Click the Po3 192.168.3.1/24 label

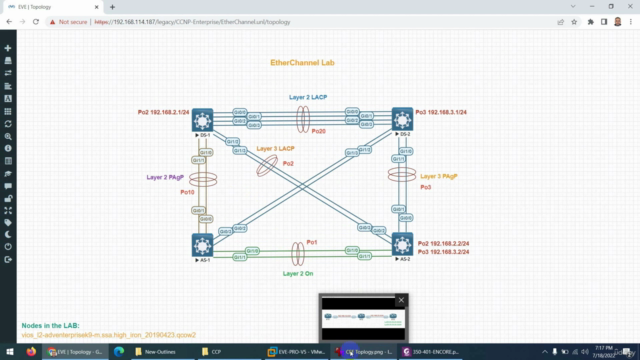pos(441,112)
